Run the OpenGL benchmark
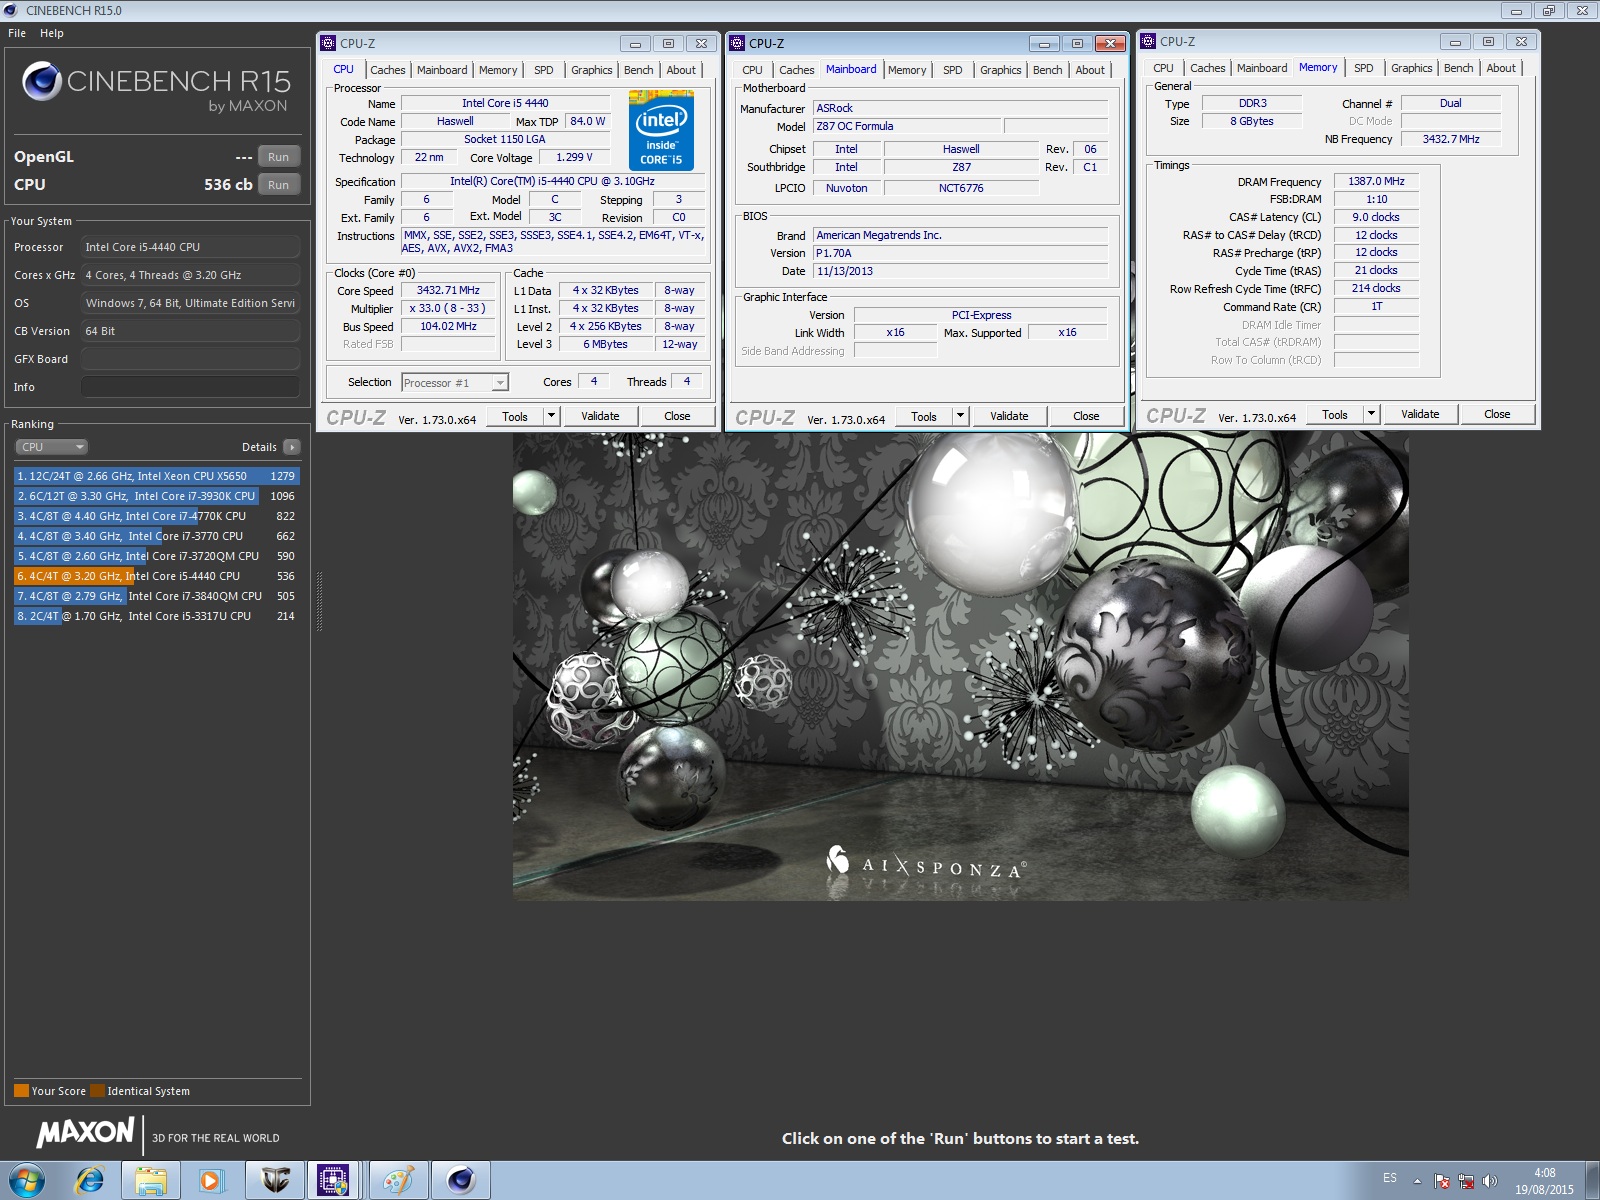Image resolution: width=1600 pixels, height=1200 pixels. point(279,157)
